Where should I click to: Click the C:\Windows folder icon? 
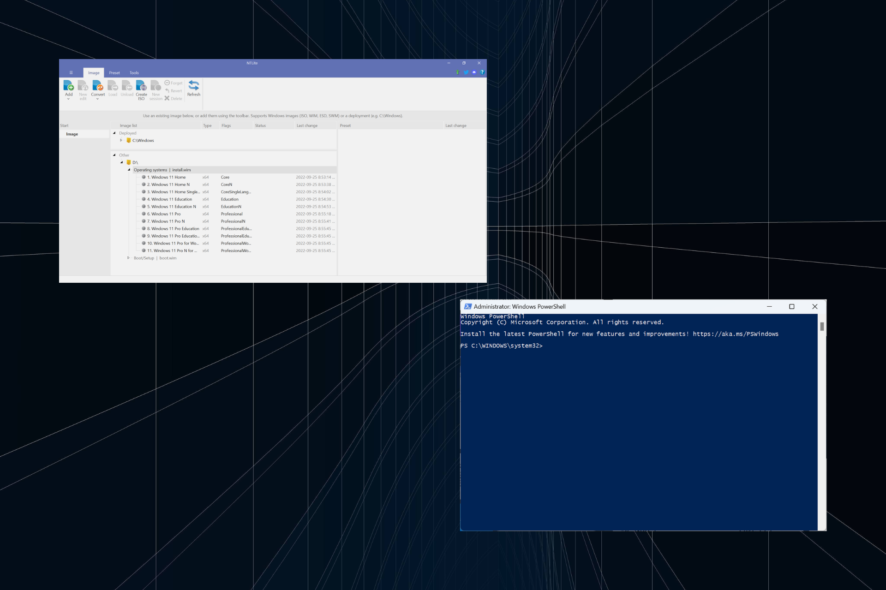(129, 141)
